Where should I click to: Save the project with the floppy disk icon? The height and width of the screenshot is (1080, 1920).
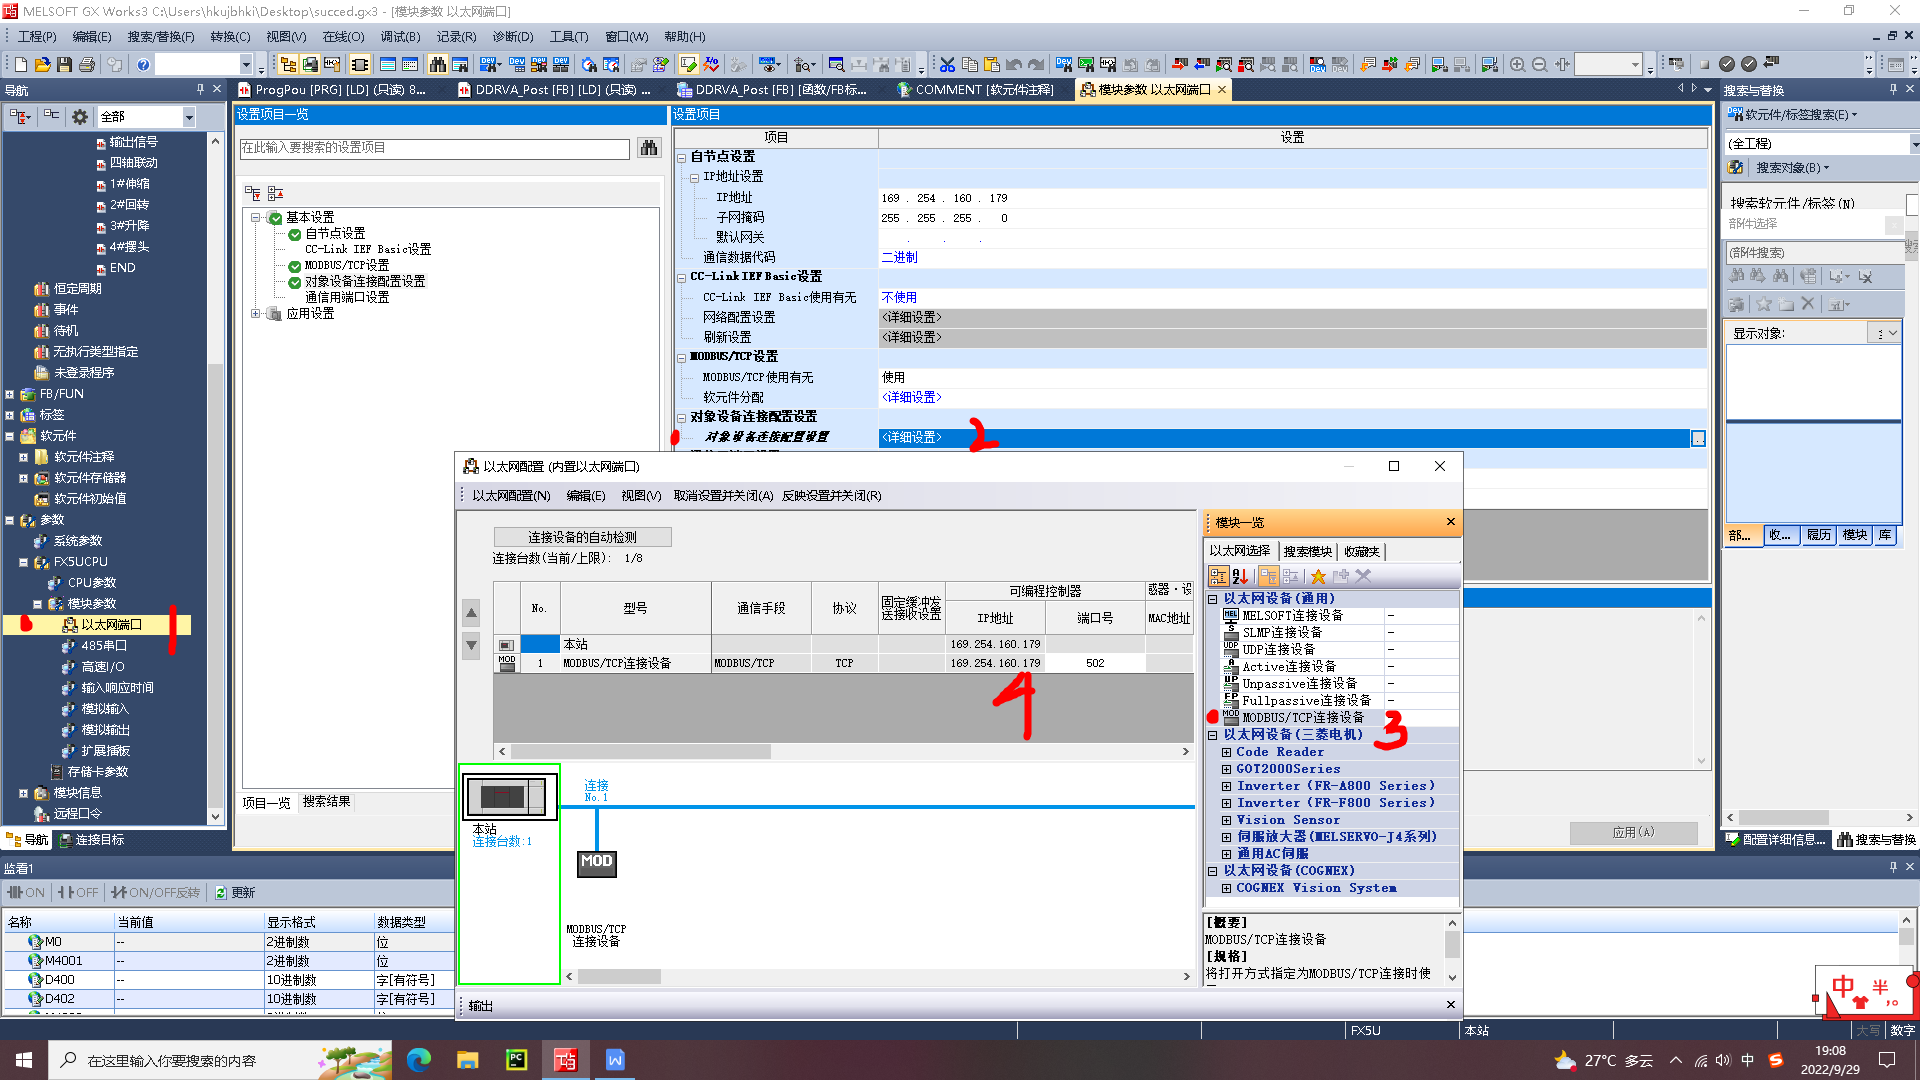tap(65, 64)
